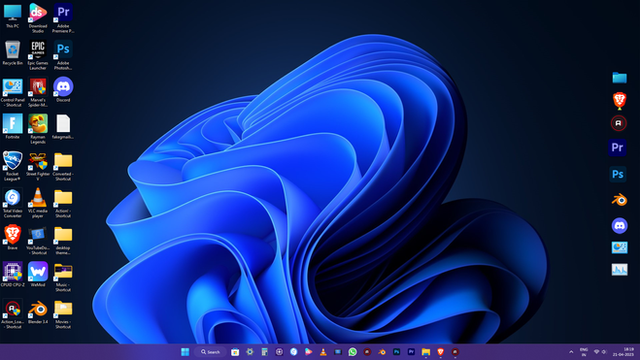Open VLC cone icon on taskbar
Screen dimensions: 640x360
(x=323, y=352)
